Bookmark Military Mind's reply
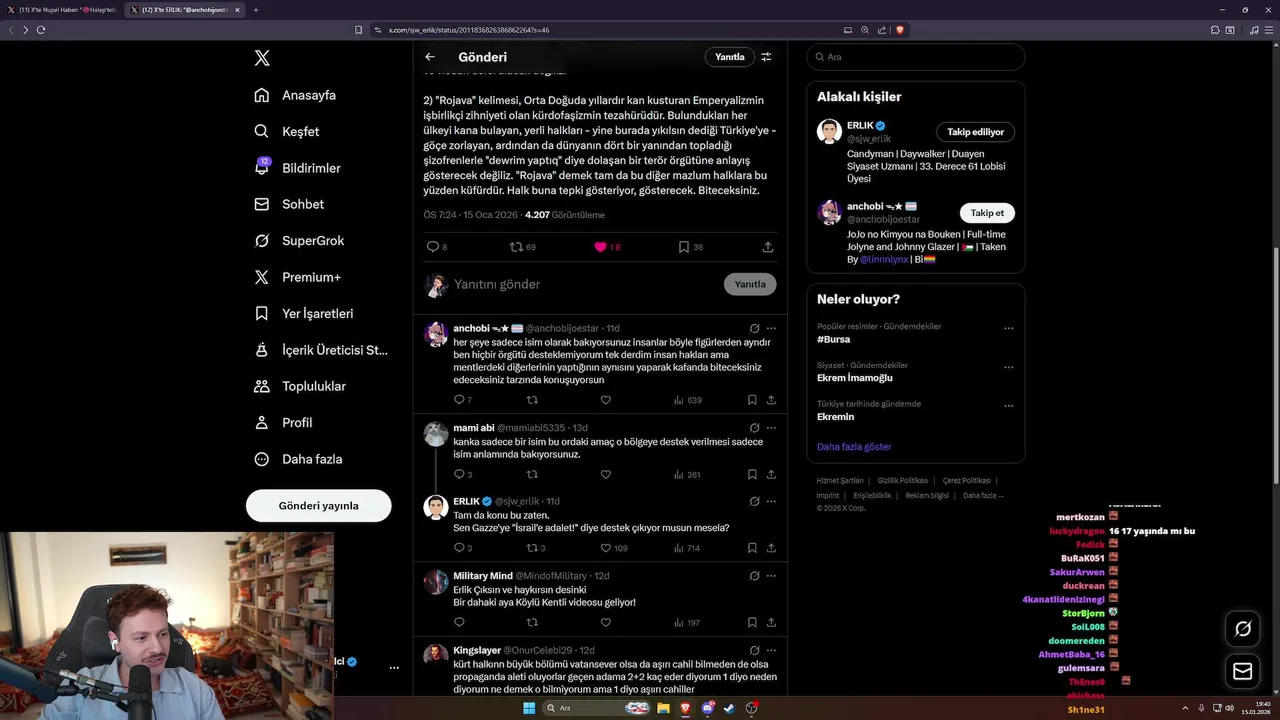 752,623
